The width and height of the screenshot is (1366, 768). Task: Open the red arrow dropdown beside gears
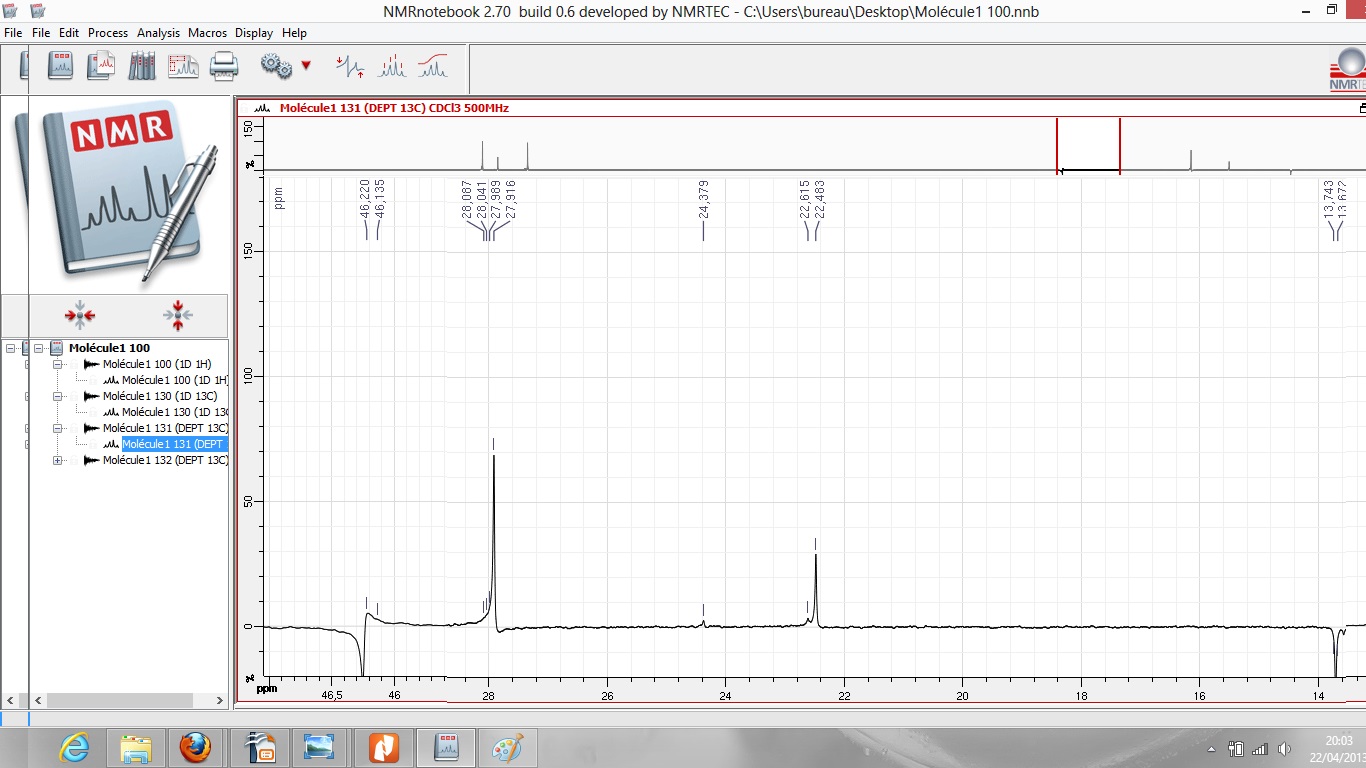coord(306,66)
